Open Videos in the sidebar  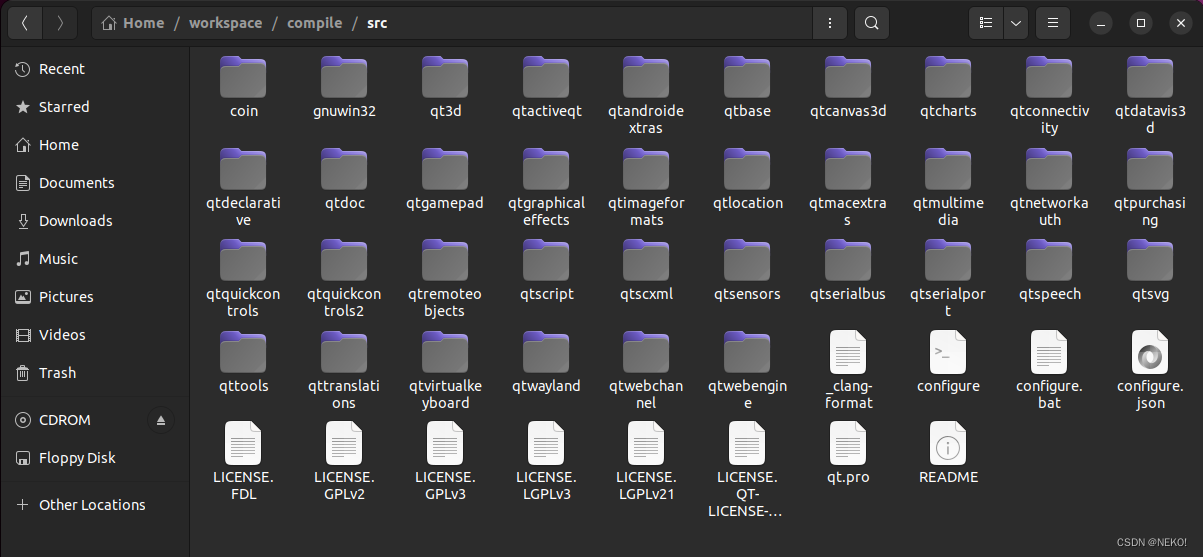(95, 335)
